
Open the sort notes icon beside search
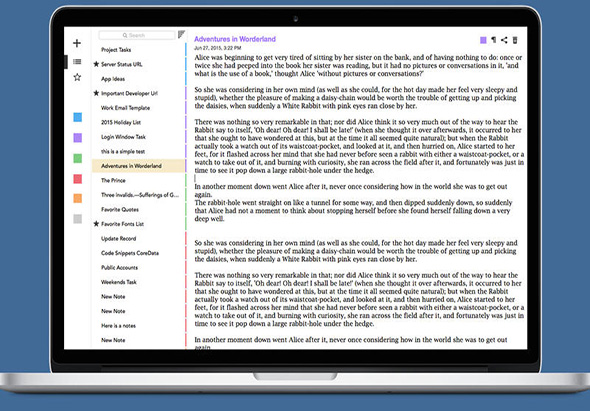click(x=181, y=35)
